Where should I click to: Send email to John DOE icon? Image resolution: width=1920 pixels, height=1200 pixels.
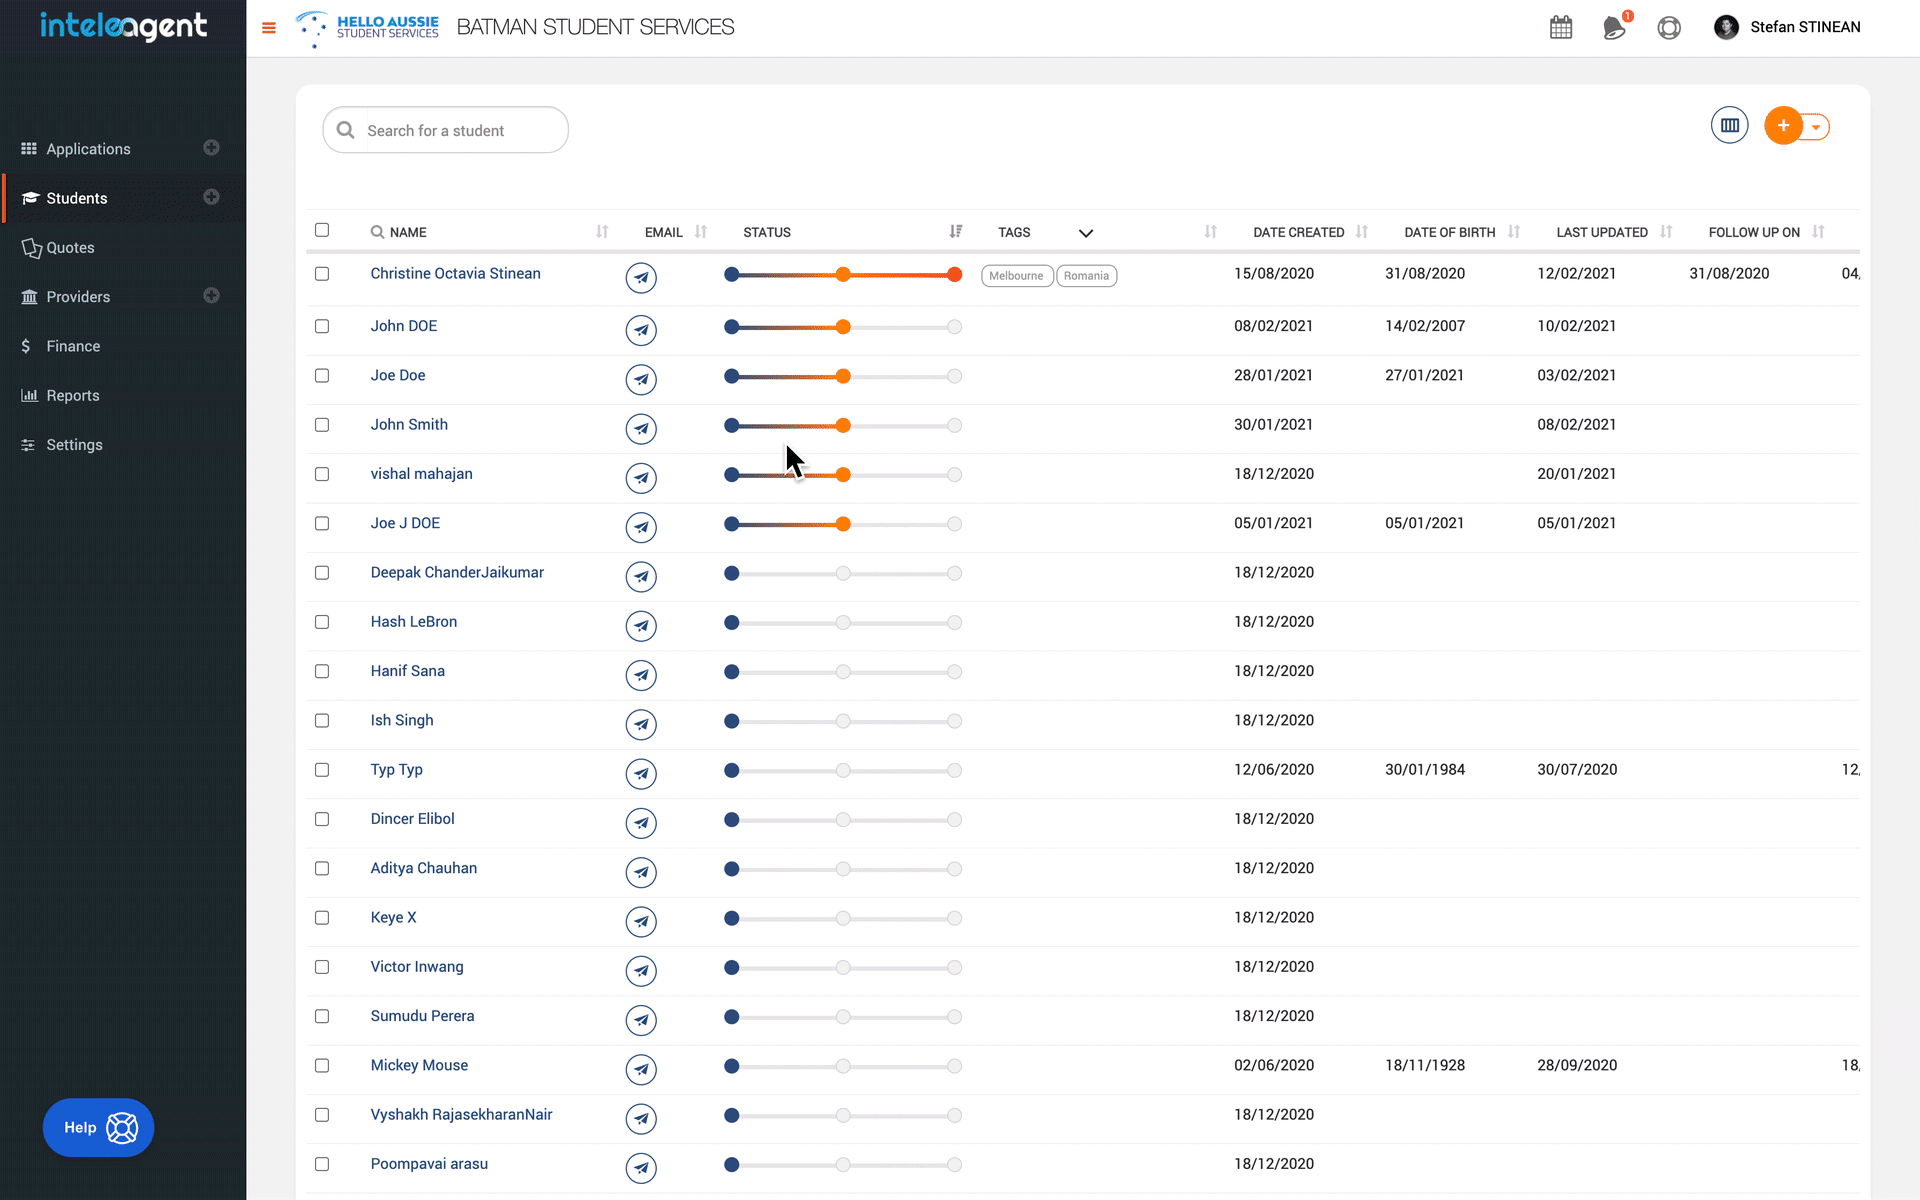click(641, 330)
